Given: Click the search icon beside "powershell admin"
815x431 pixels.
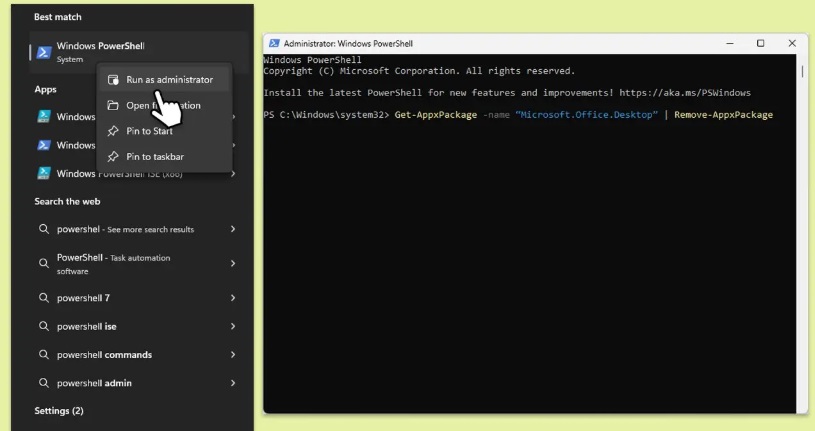Looking at the screenshot, I should (44, 383).
